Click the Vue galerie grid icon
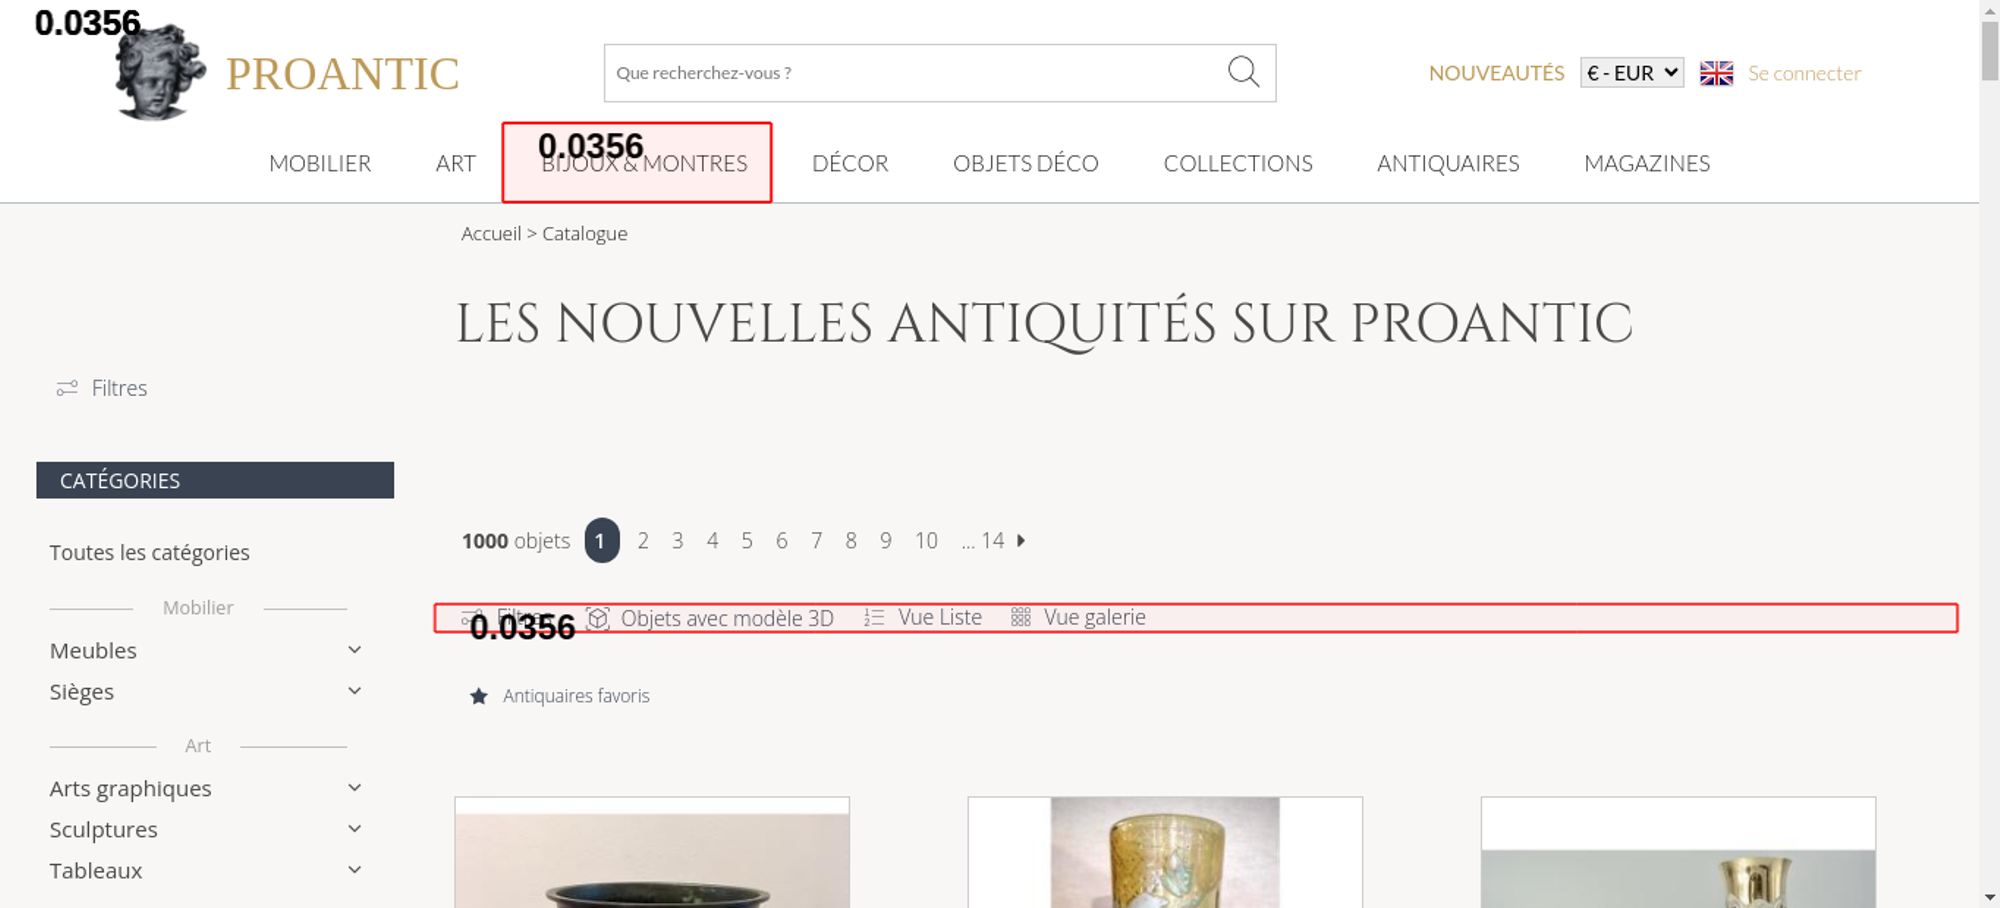 tap(1020, 618)
